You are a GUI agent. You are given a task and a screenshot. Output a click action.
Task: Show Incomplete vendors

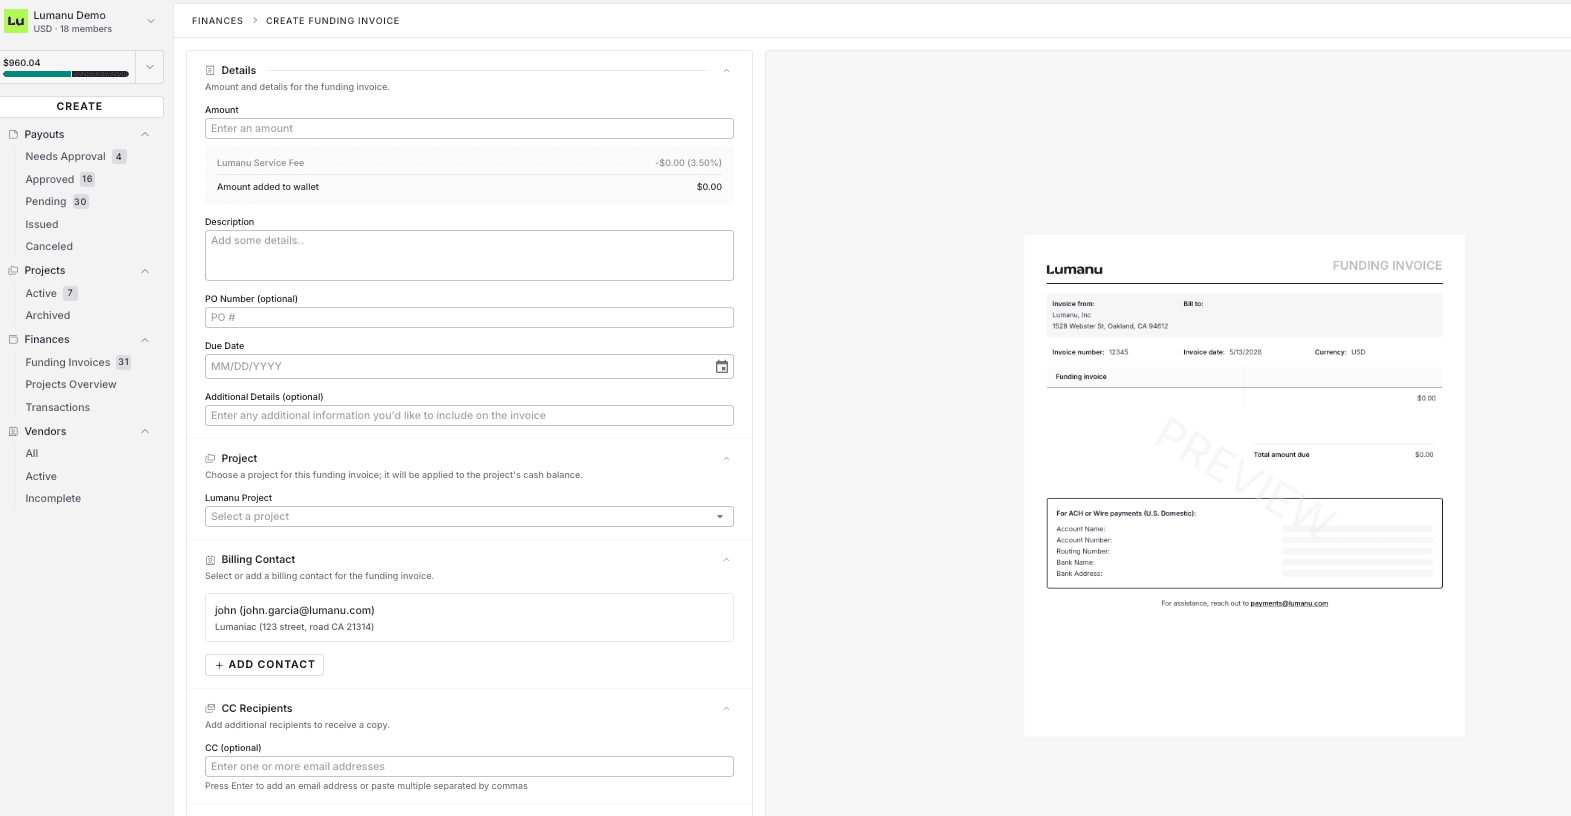53,498
